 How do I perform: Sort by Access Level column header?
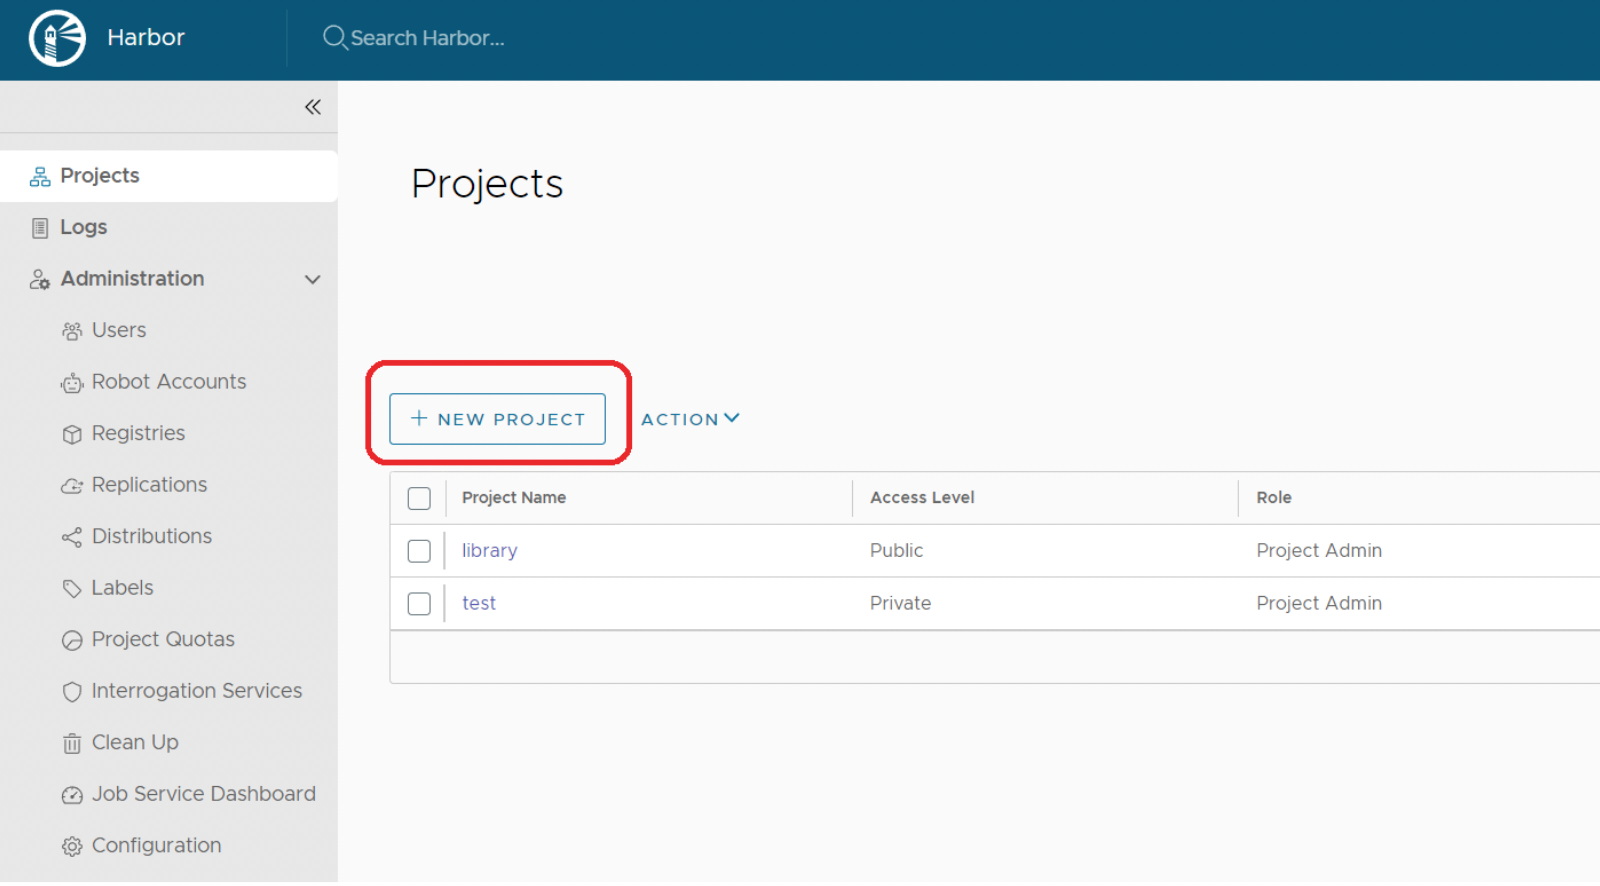pyautogui.click(x=922, y=498)
